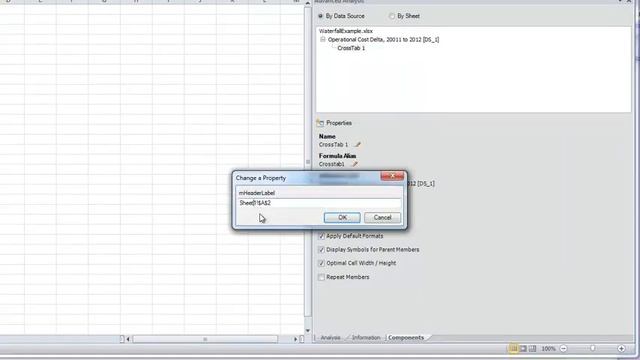Select the By Sheet radio button

[x=392, y=16]
